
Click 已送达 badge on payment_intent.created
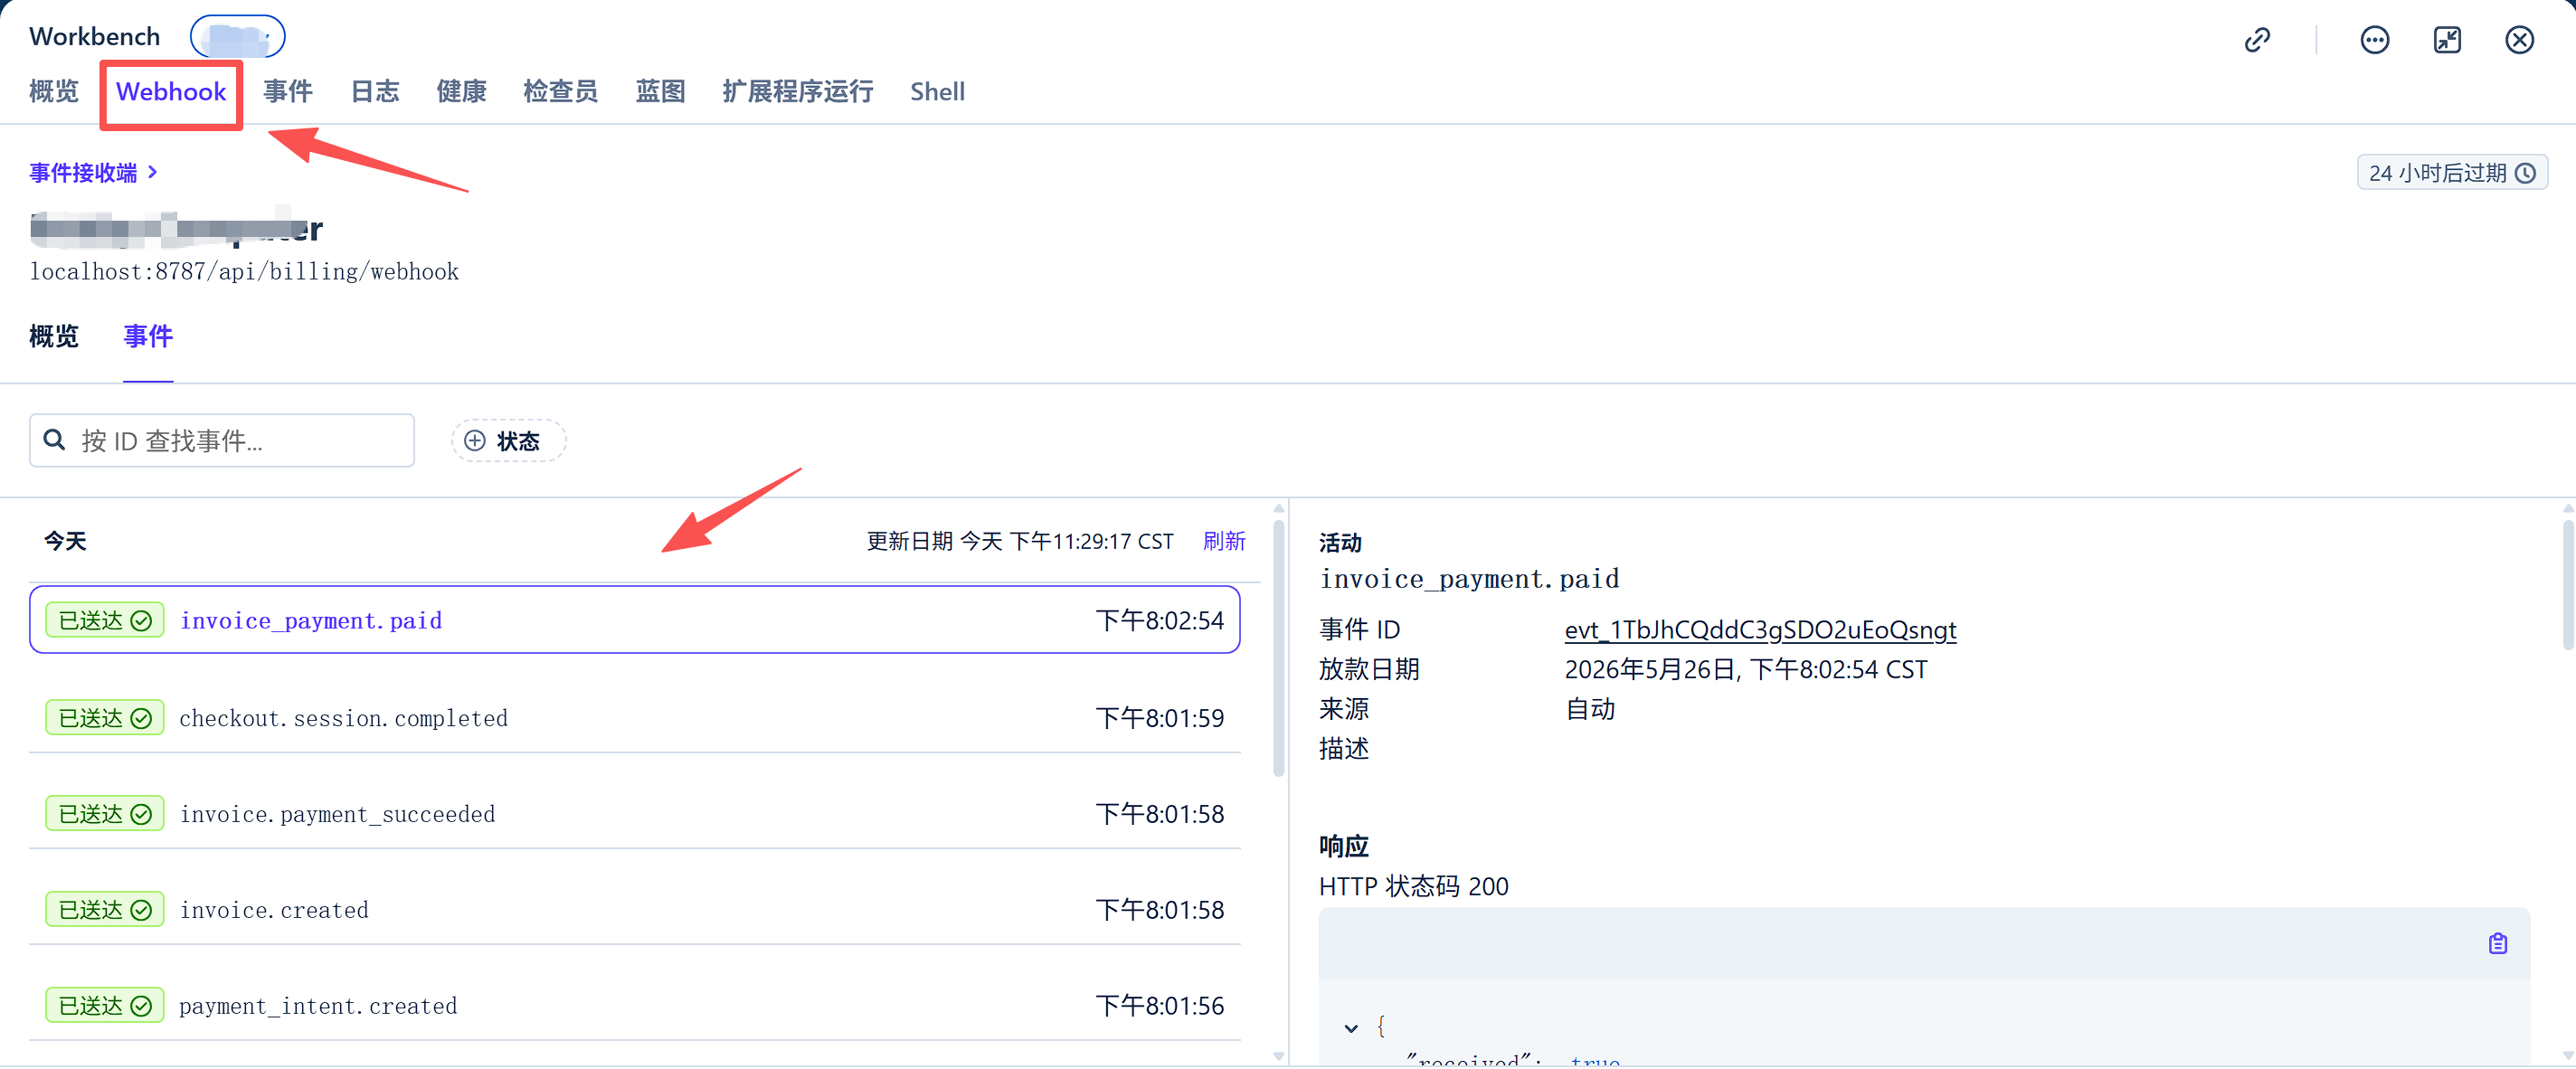tap(105, 1006)
